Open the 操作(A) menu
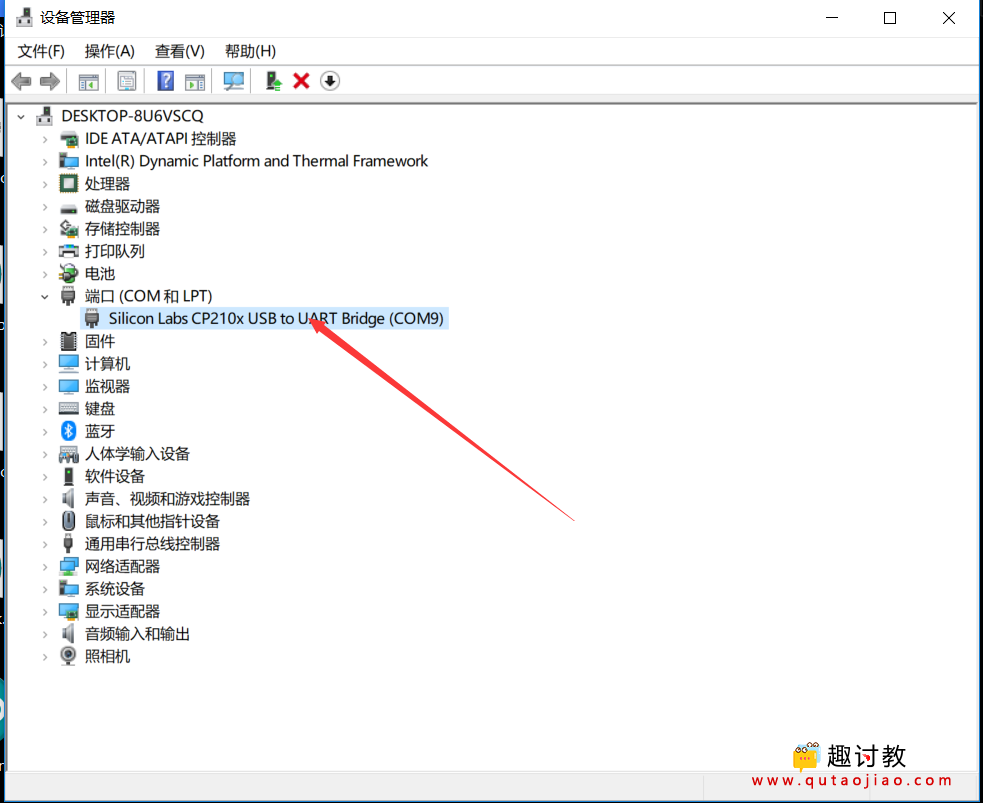983x803 pixels. click(109, 51)
